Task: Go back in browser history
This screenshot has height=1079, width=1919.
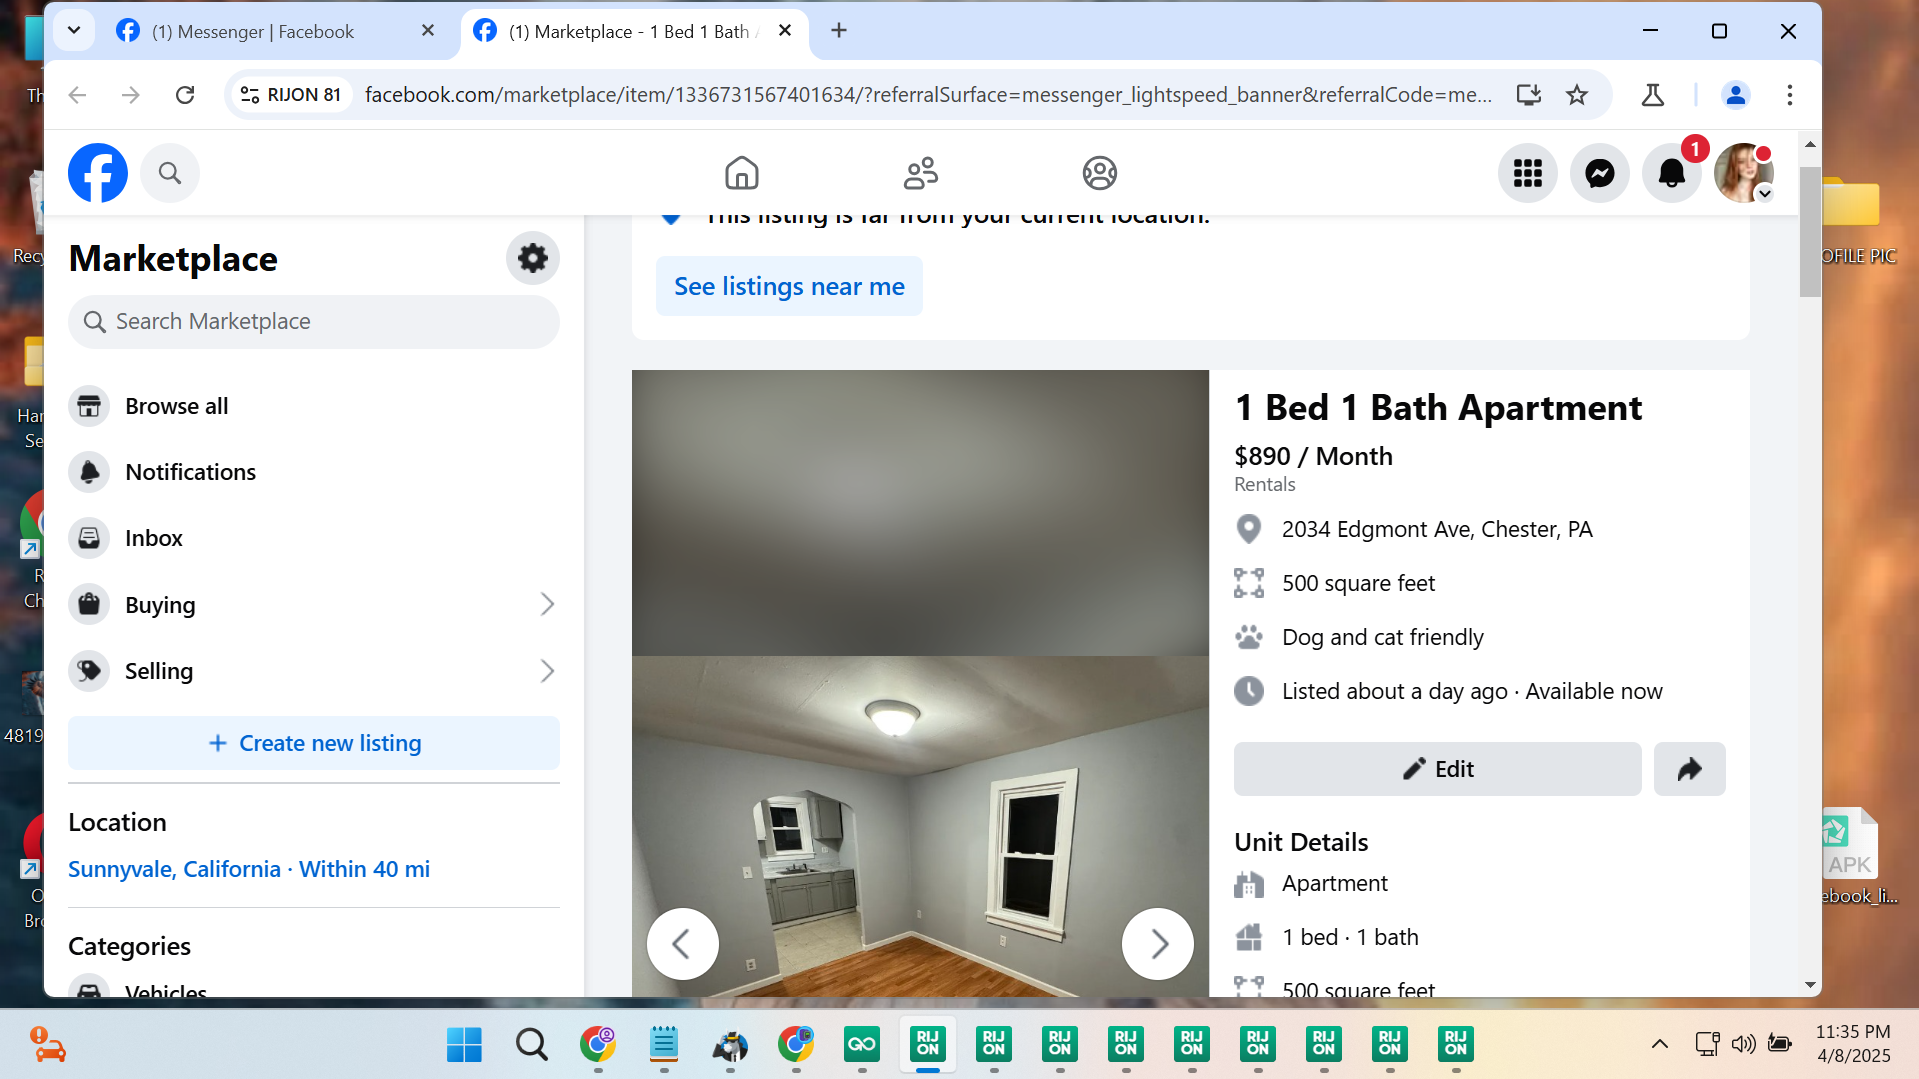Action: 77,95
